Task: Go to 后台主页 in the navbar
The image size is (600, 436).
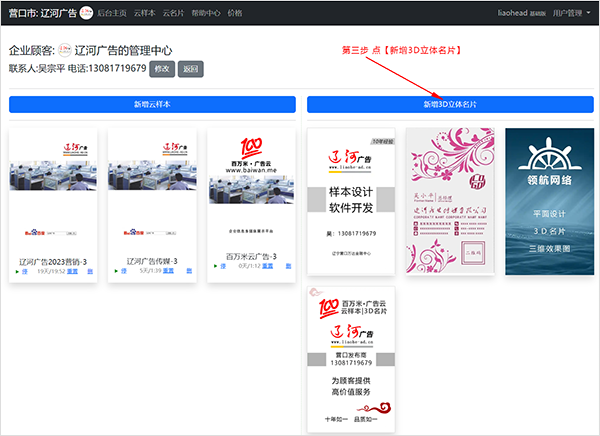Action: coord(112,13)
